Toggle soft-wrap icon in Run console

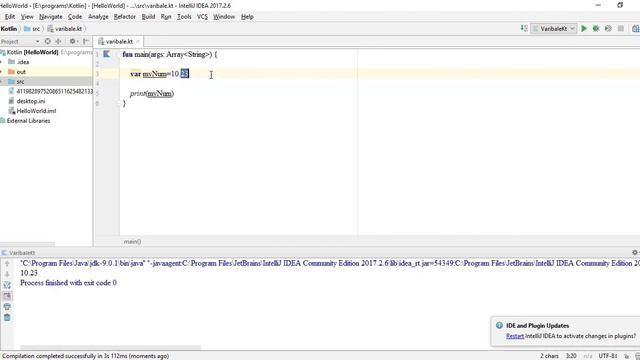click(7, 285)
